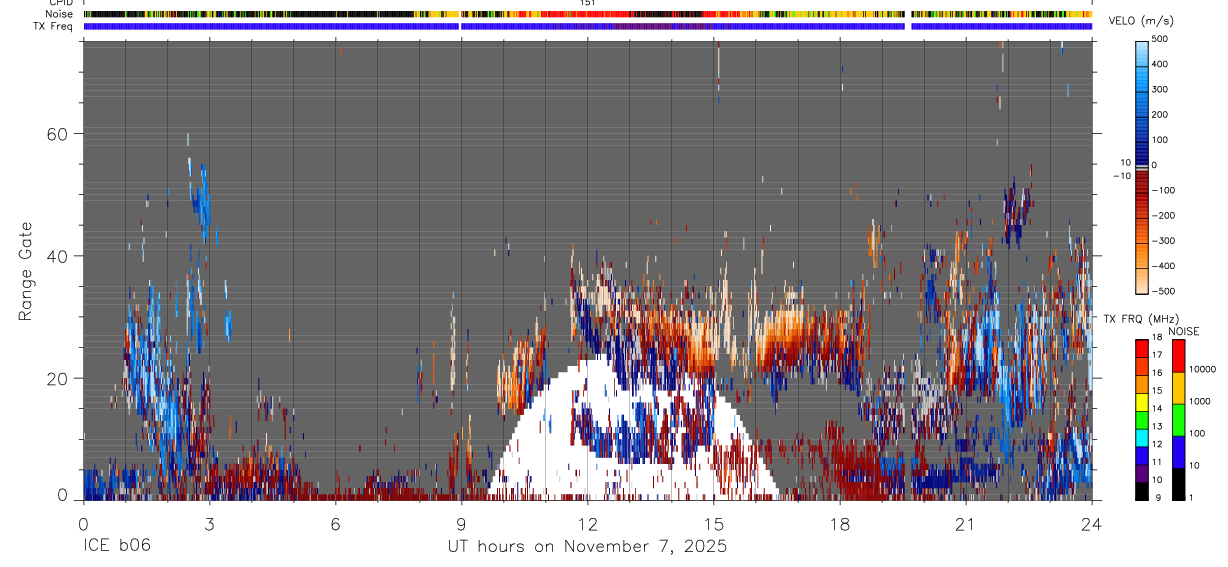Viewport: 1228px width, 567px height.
Task: Click the blue TX Freq strip above plot
Action: 588,26
